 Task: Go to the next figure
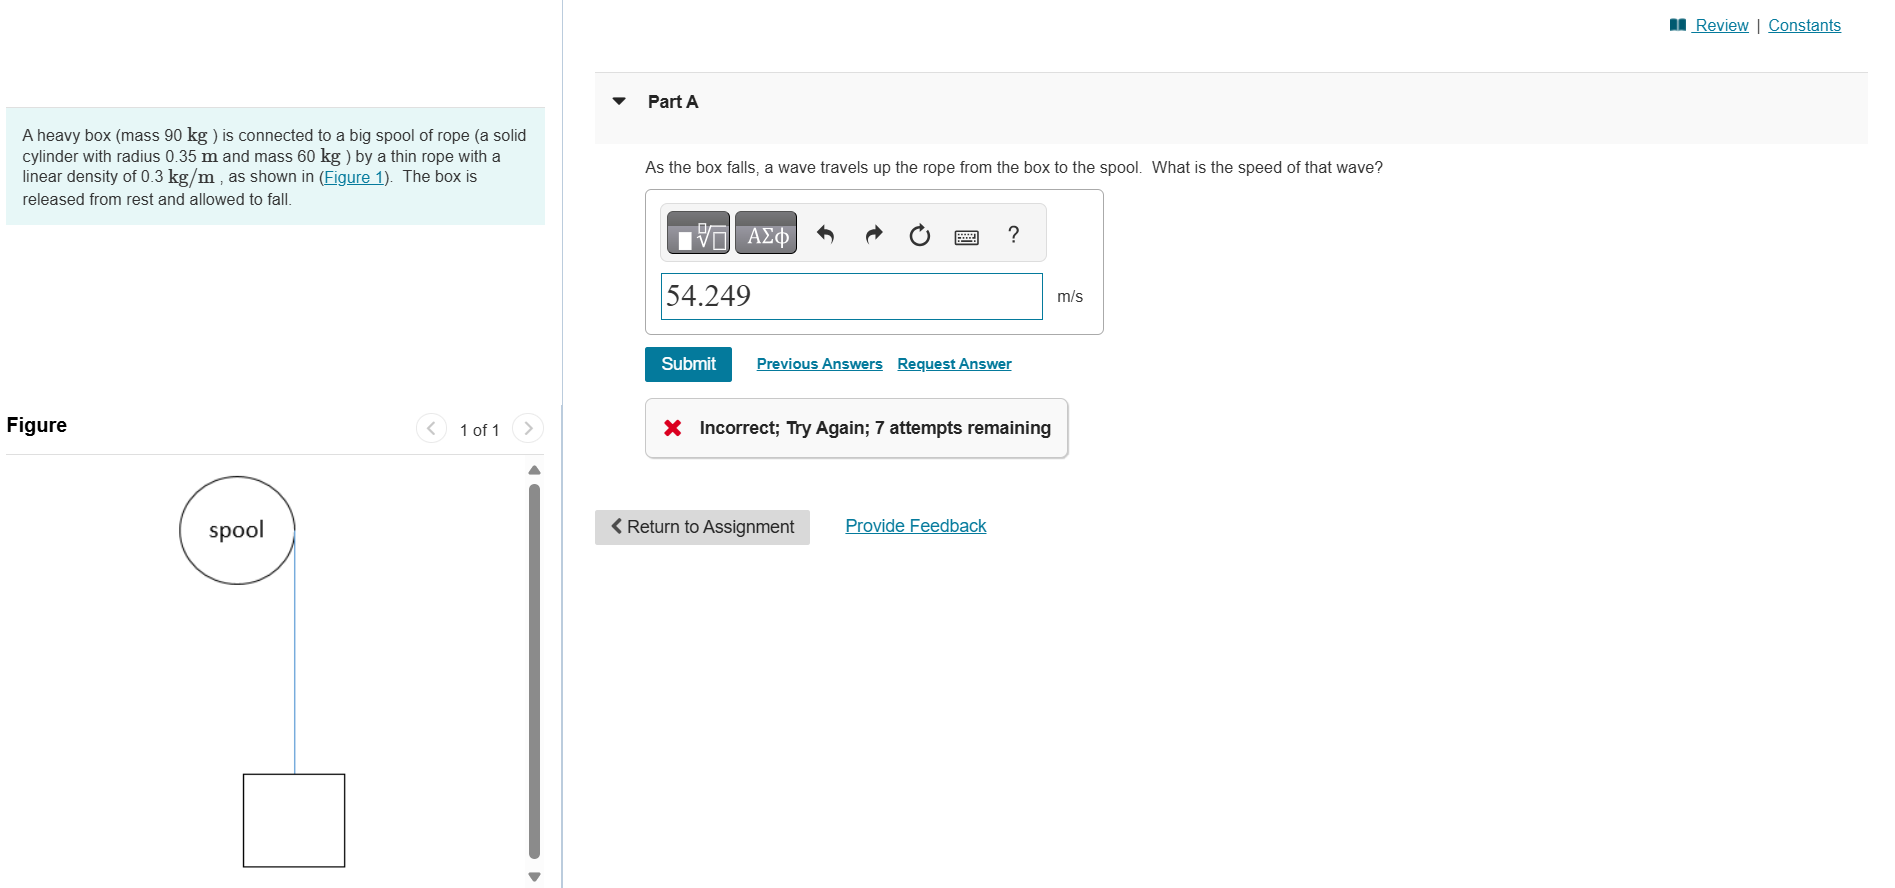pyautogui.click(x=528, y=428)
